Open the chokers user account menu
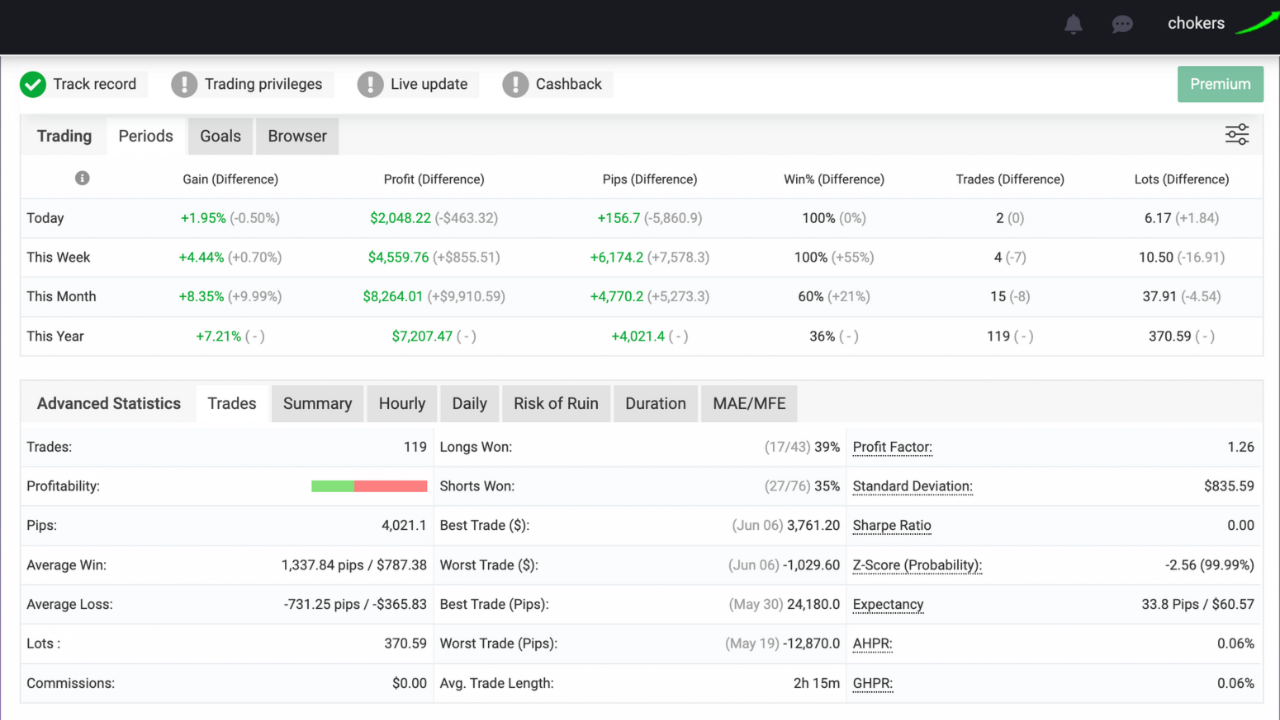Image resolution: width=1280 pixels, height=720 pixels. point(1196,24)
